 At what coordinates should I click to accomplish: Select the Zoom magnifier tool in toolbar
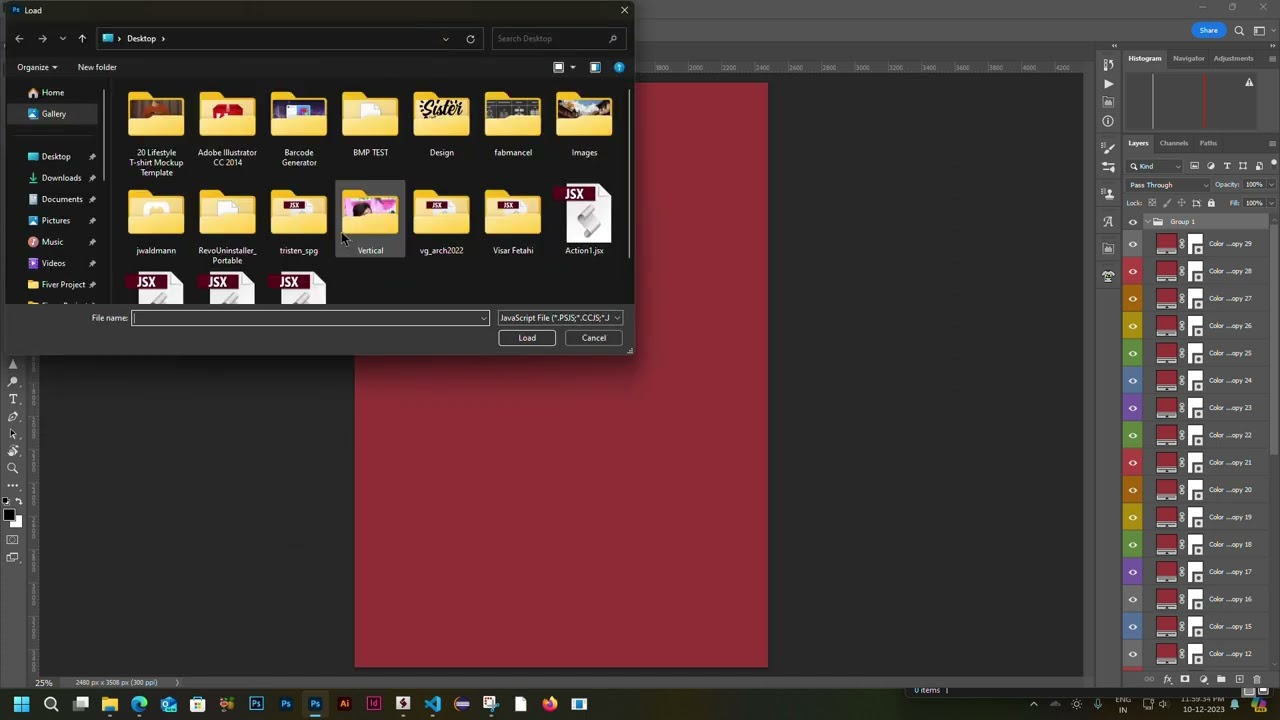[x=13, y=467]
